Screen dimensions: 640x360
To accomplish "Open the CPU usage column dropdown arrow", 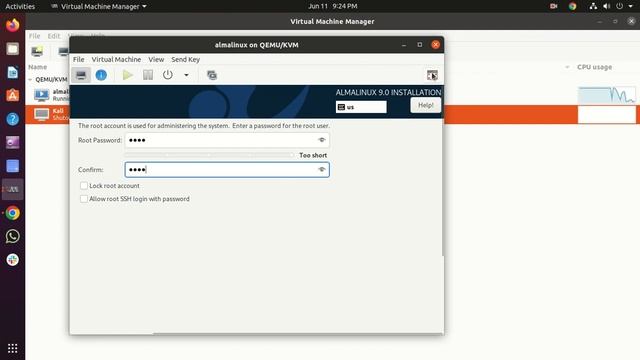I will pyautogui.click(x=567, y=67).
